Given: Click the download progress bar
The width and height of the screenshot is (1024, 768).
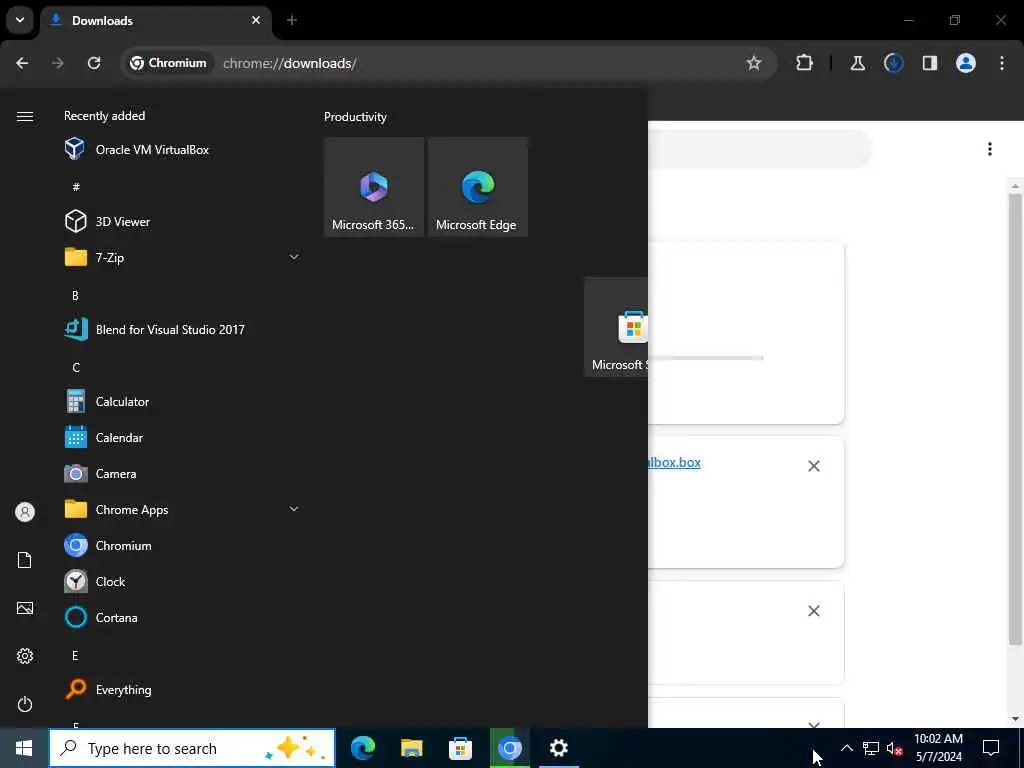Looking at the screenshot, I should (x=706, y=358).
